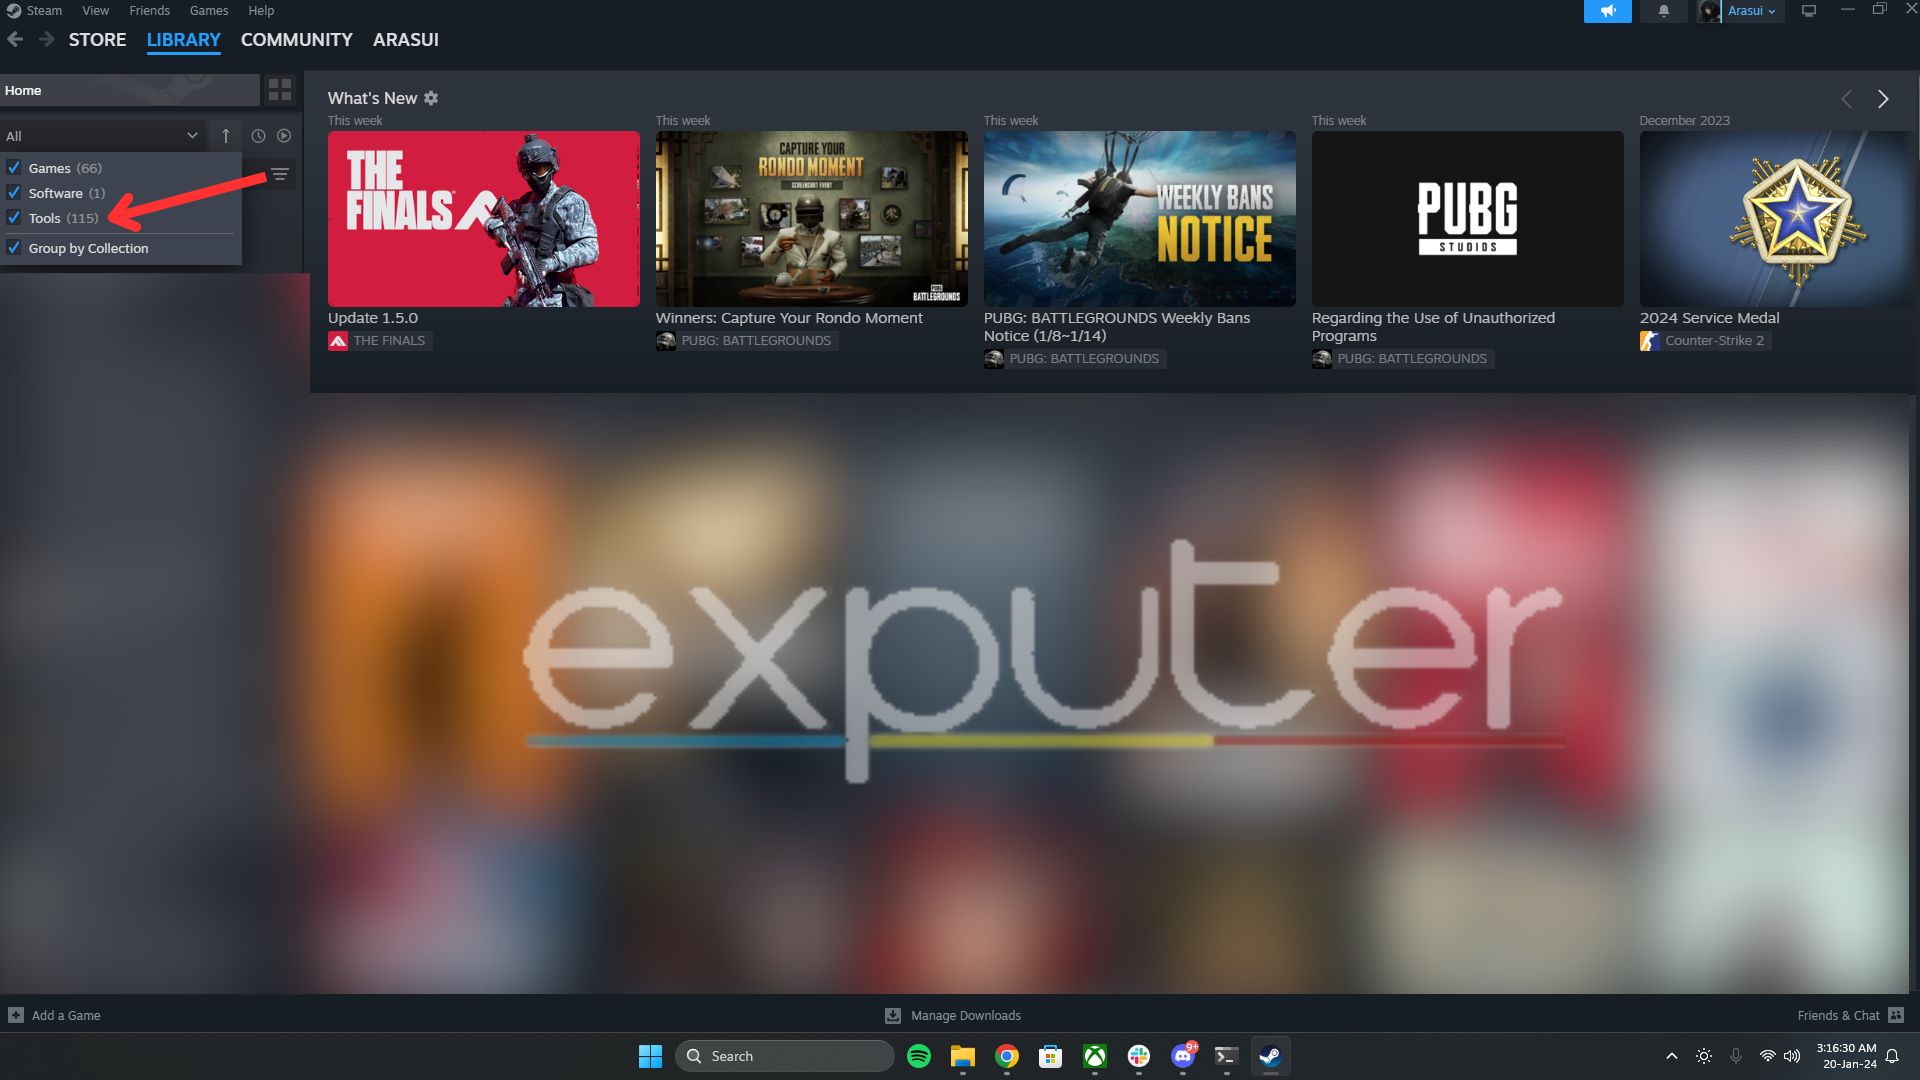Image resolution: width=1920 pixels, height=1080 pixels.
Task: Click the Add a Game icon
Action: click(16, 1014)
